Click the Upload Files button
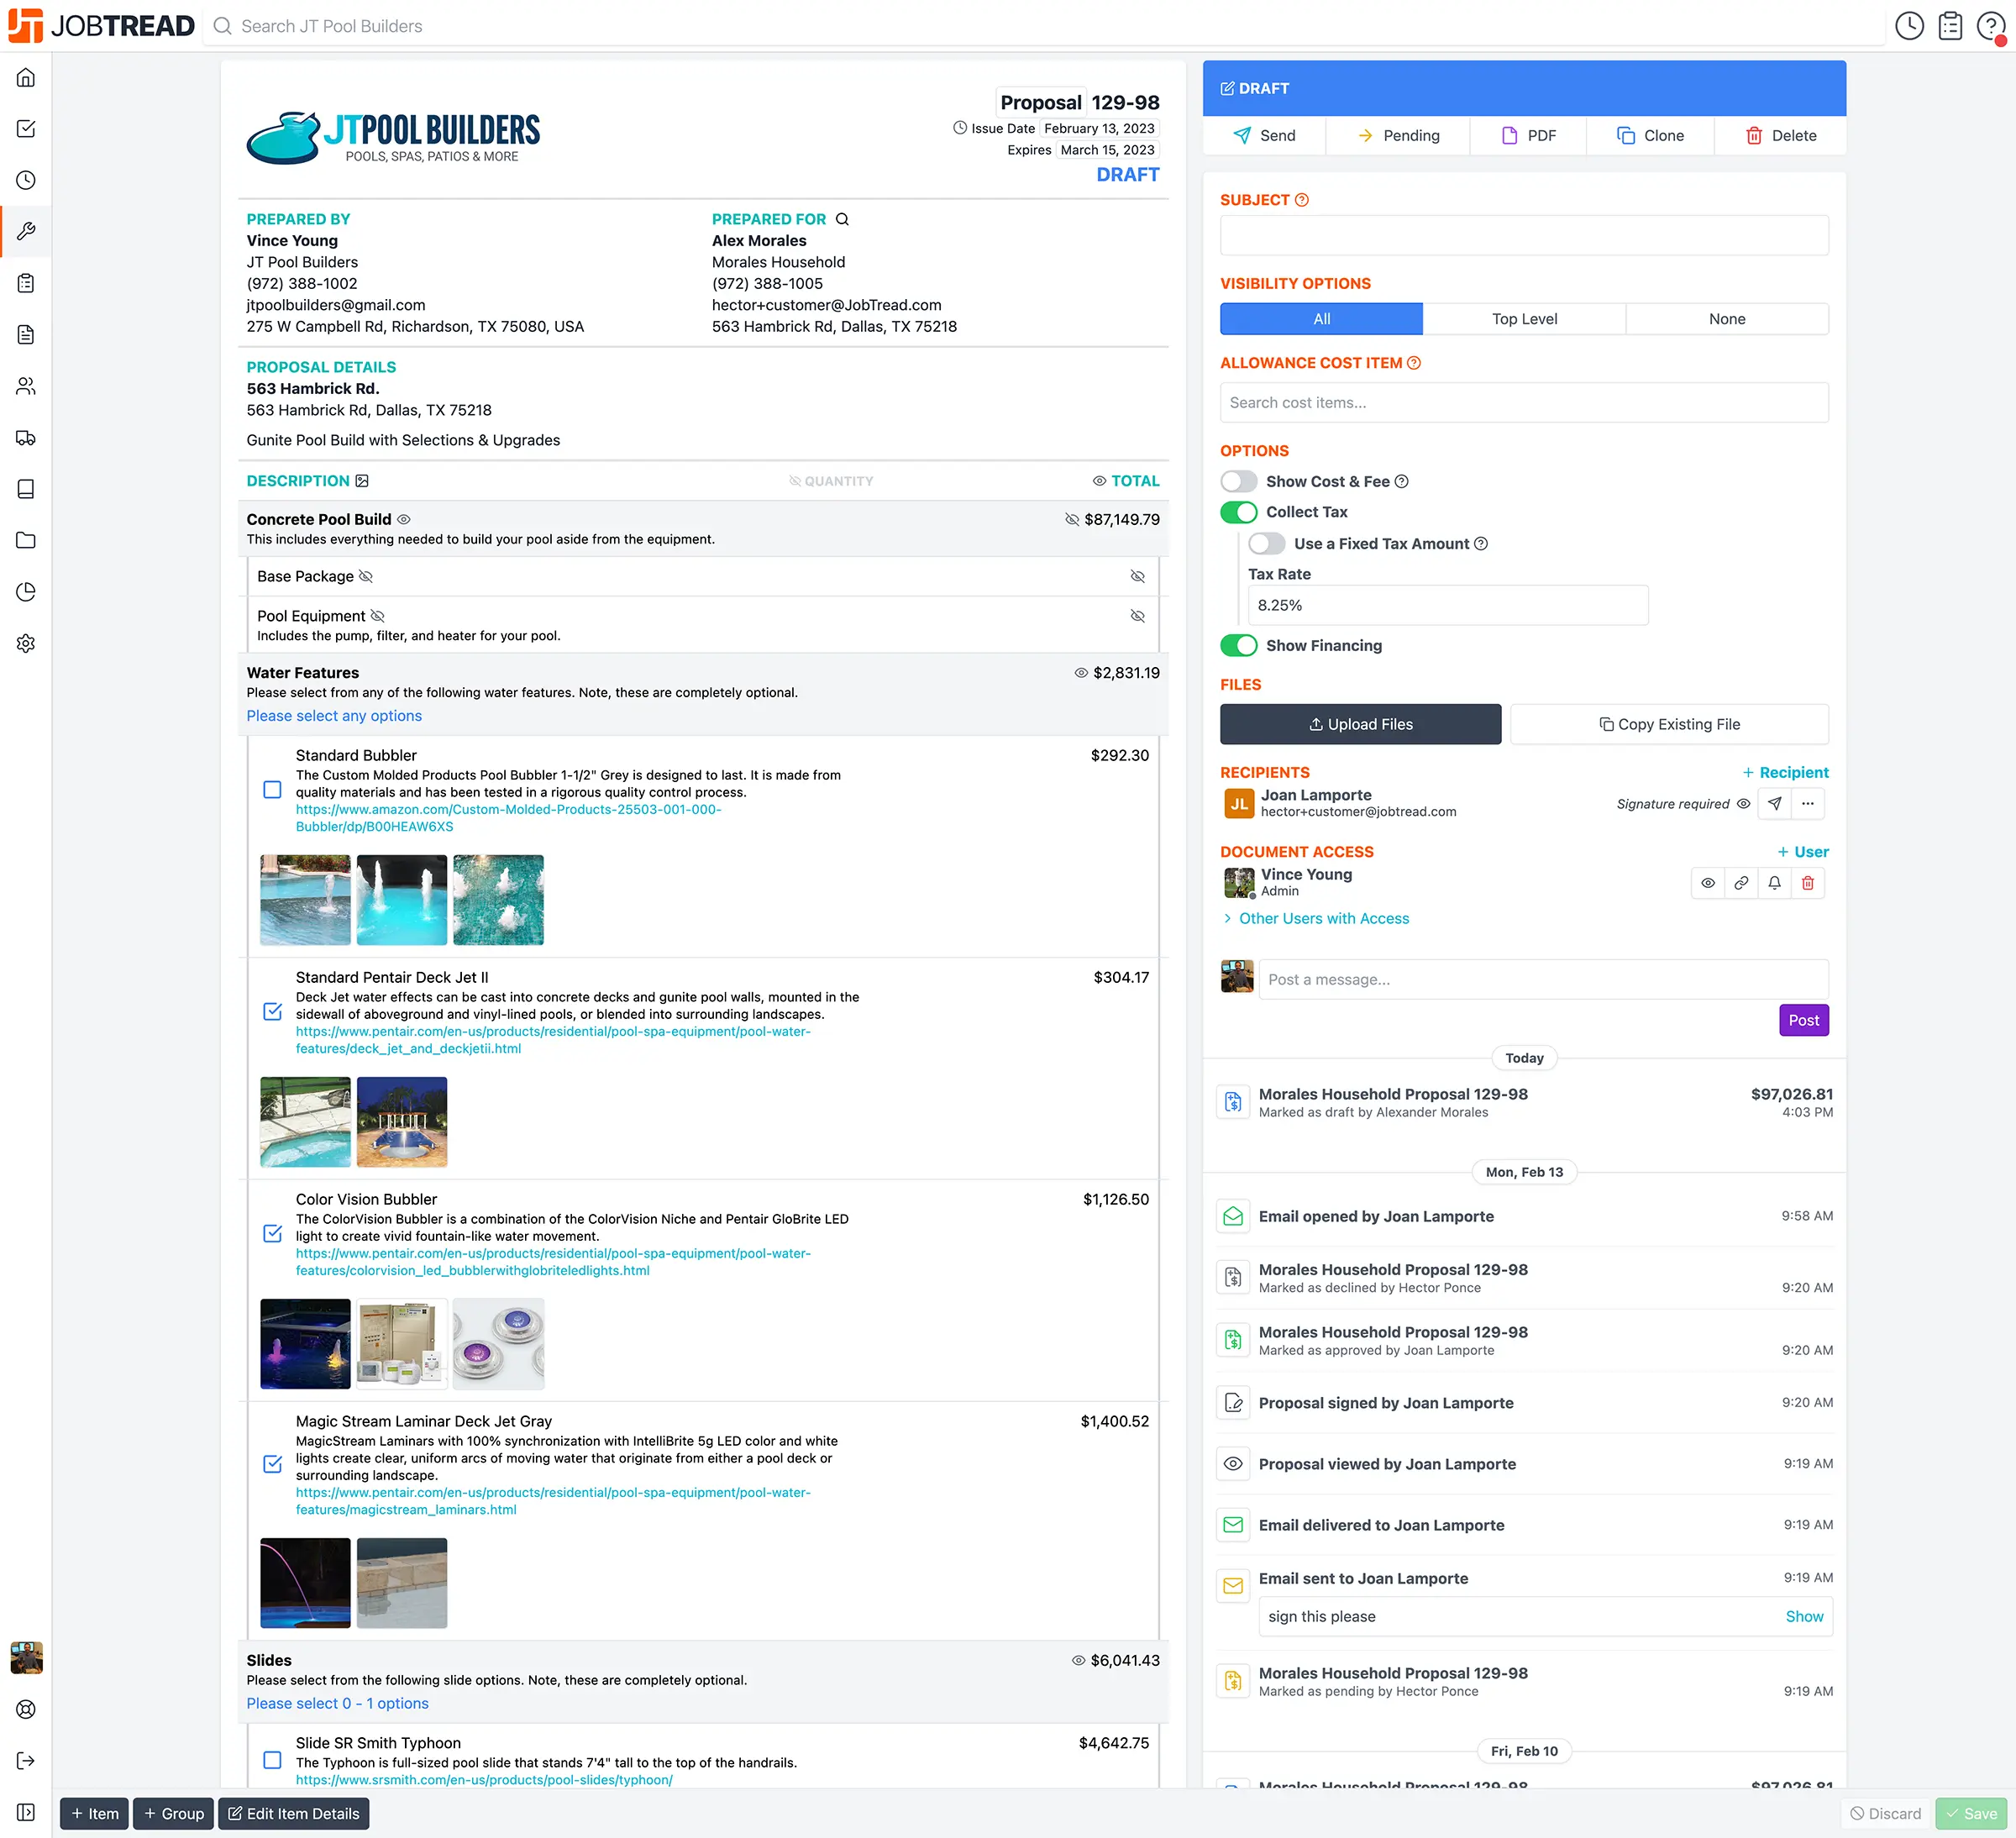 click(x=1360, y=724)
